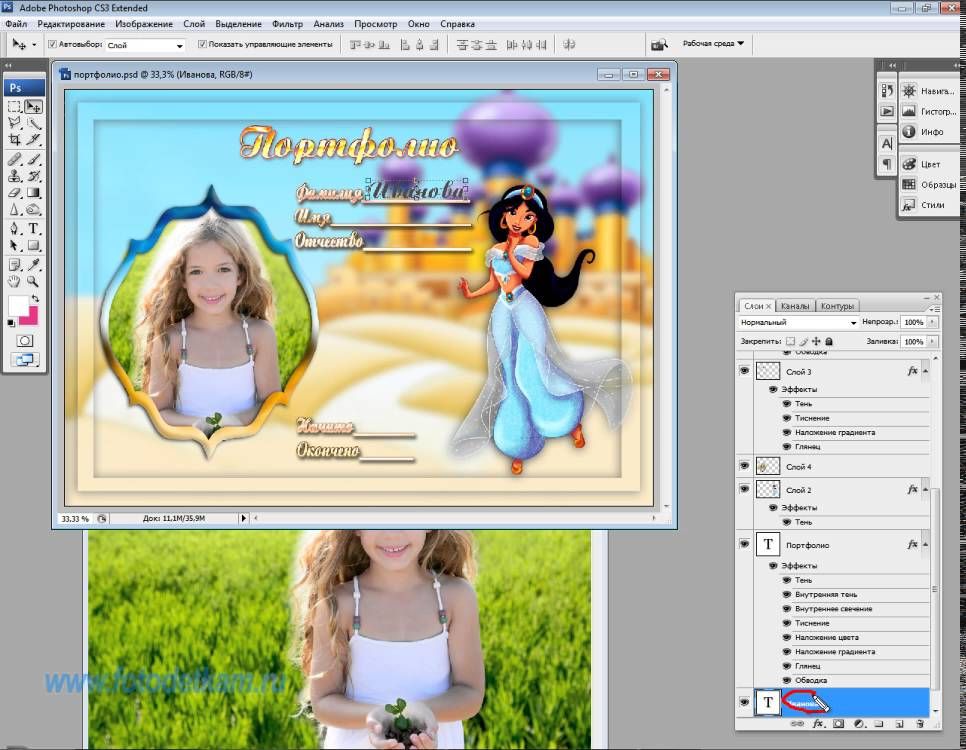Open the Auto-Select Слой dropdown
966x750 pixels.
click(145, 45)
